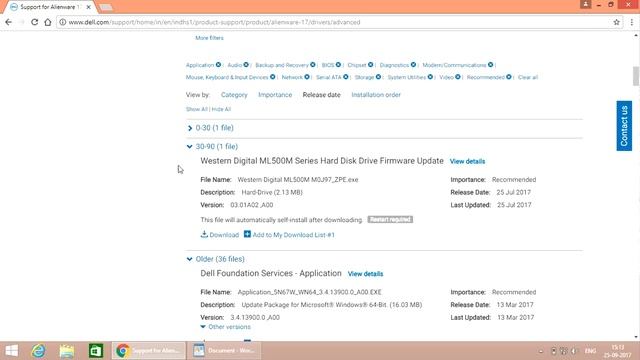Open a new browser tab

(x=106, y=7)
